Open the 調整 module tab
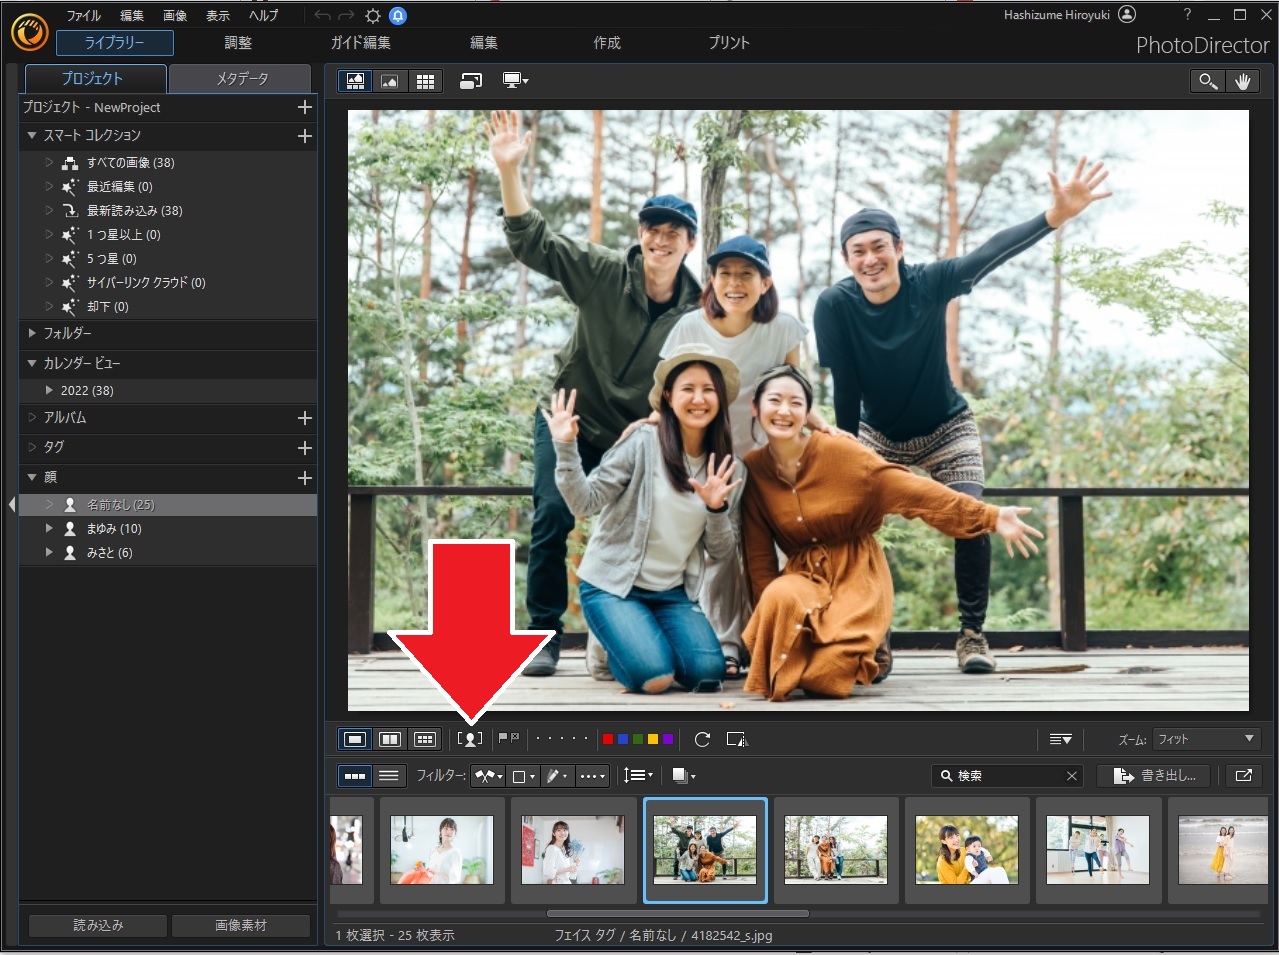Image resolution: width=1279 pixels, height=955 pixels. [238, 43]
